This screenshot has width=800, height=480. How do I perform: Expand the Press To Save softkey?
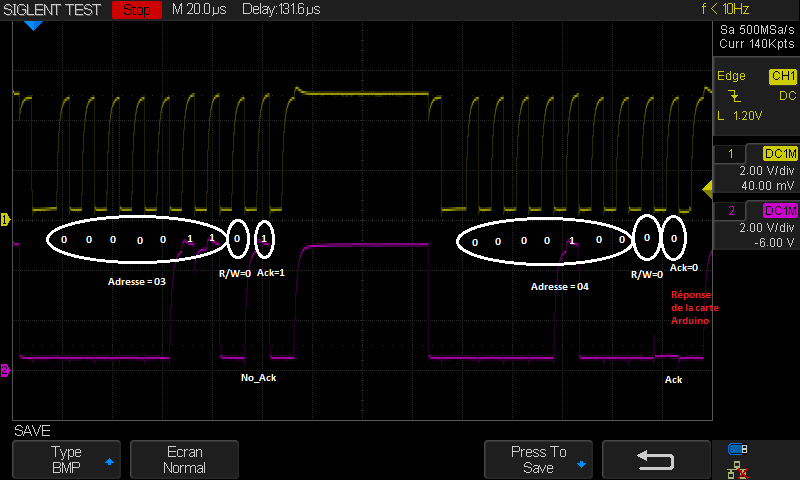[538, 459]
